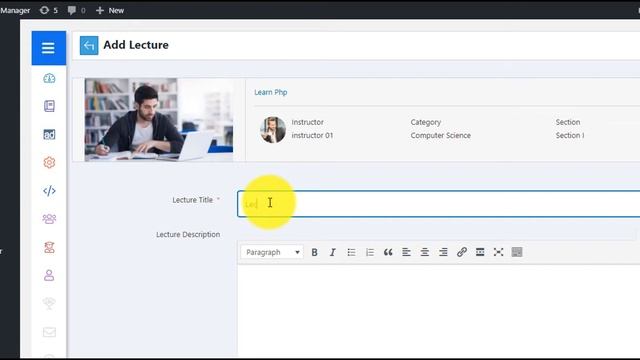This screenshot has width=640, height=360.
Task: Click the 'Section I' text
Action: [569, 135]
